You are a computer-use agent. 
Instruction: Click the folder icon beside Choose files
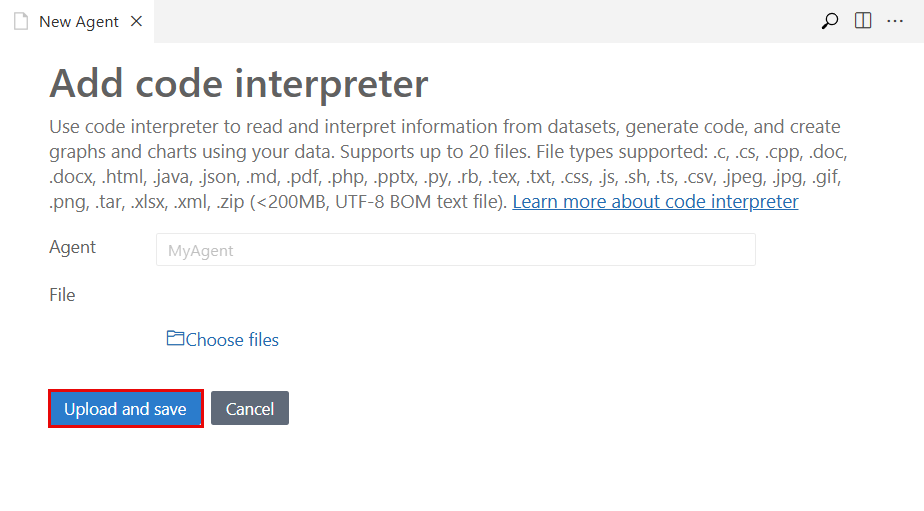pyautogui.click(x=175, y=339)
